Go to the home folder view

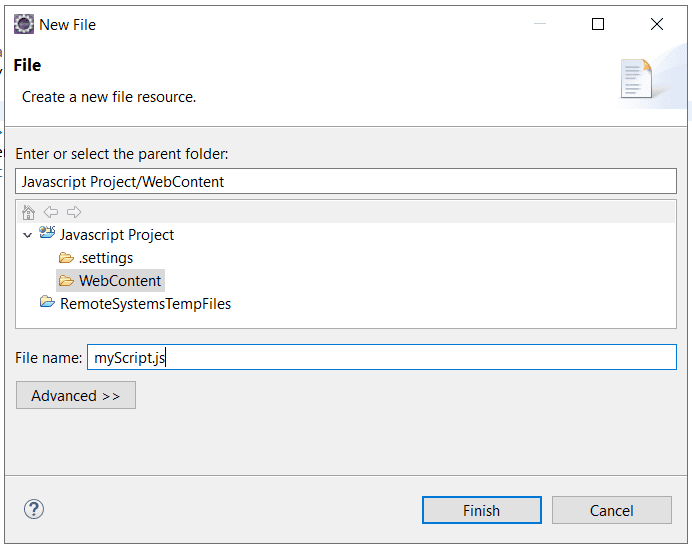tap(28, 212)
